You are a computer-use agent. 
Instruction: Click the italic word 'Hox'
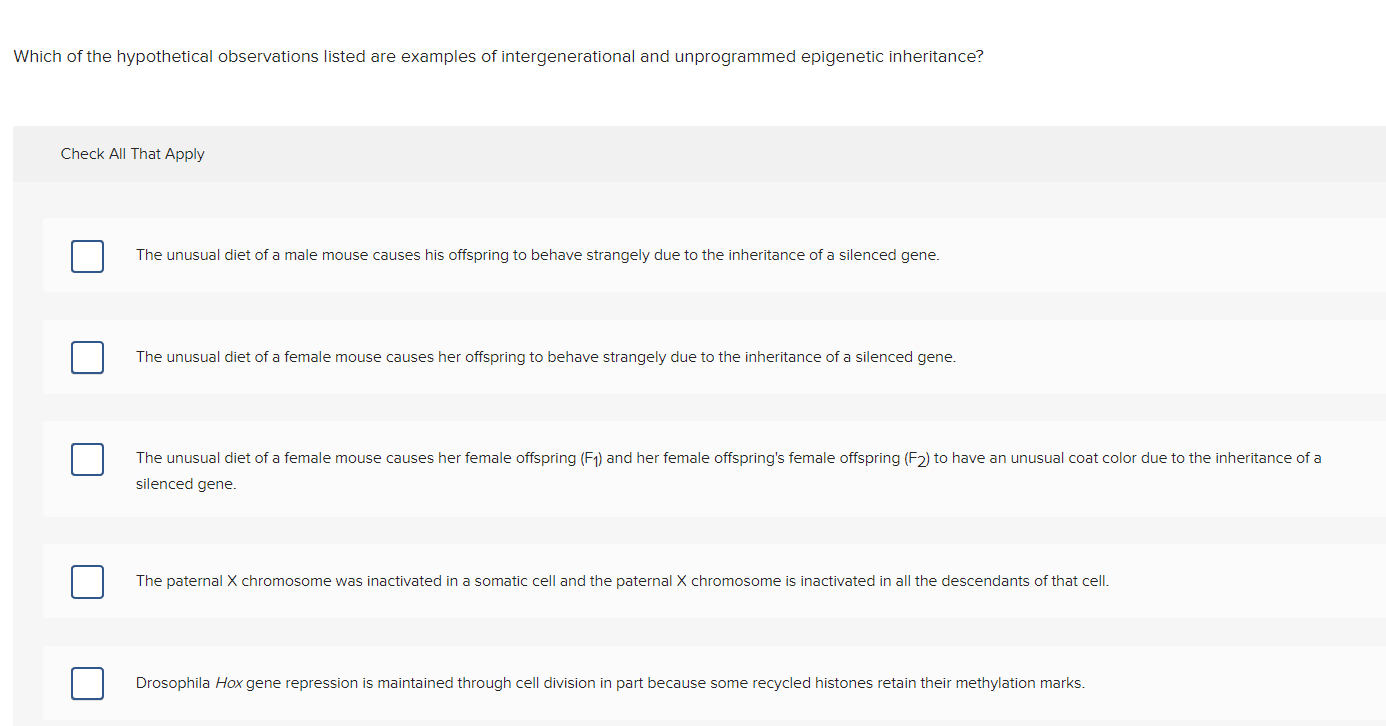pyautogui.click(x=229, y=683)
